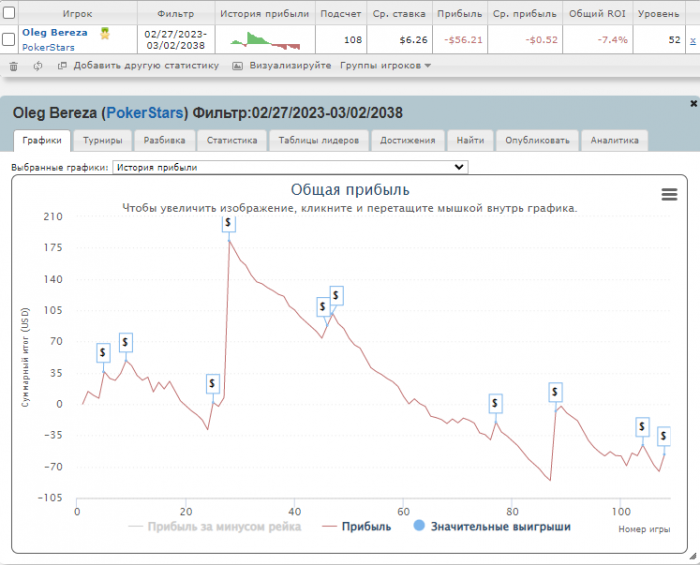Sort by the Ср. ставка column header

click(x=399, y=14)
